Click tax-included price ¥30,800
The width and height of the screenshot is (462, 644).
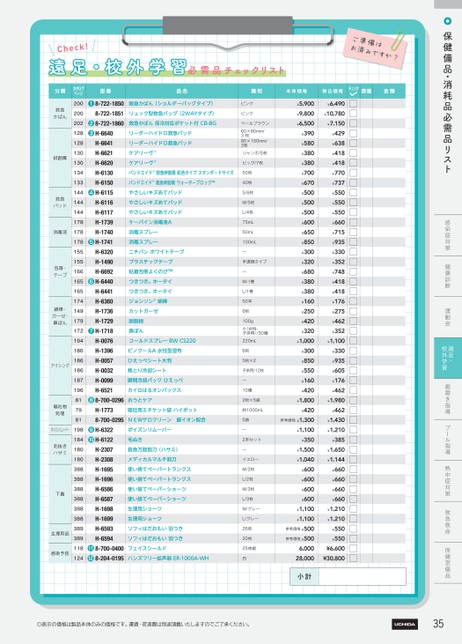[334, 558]
